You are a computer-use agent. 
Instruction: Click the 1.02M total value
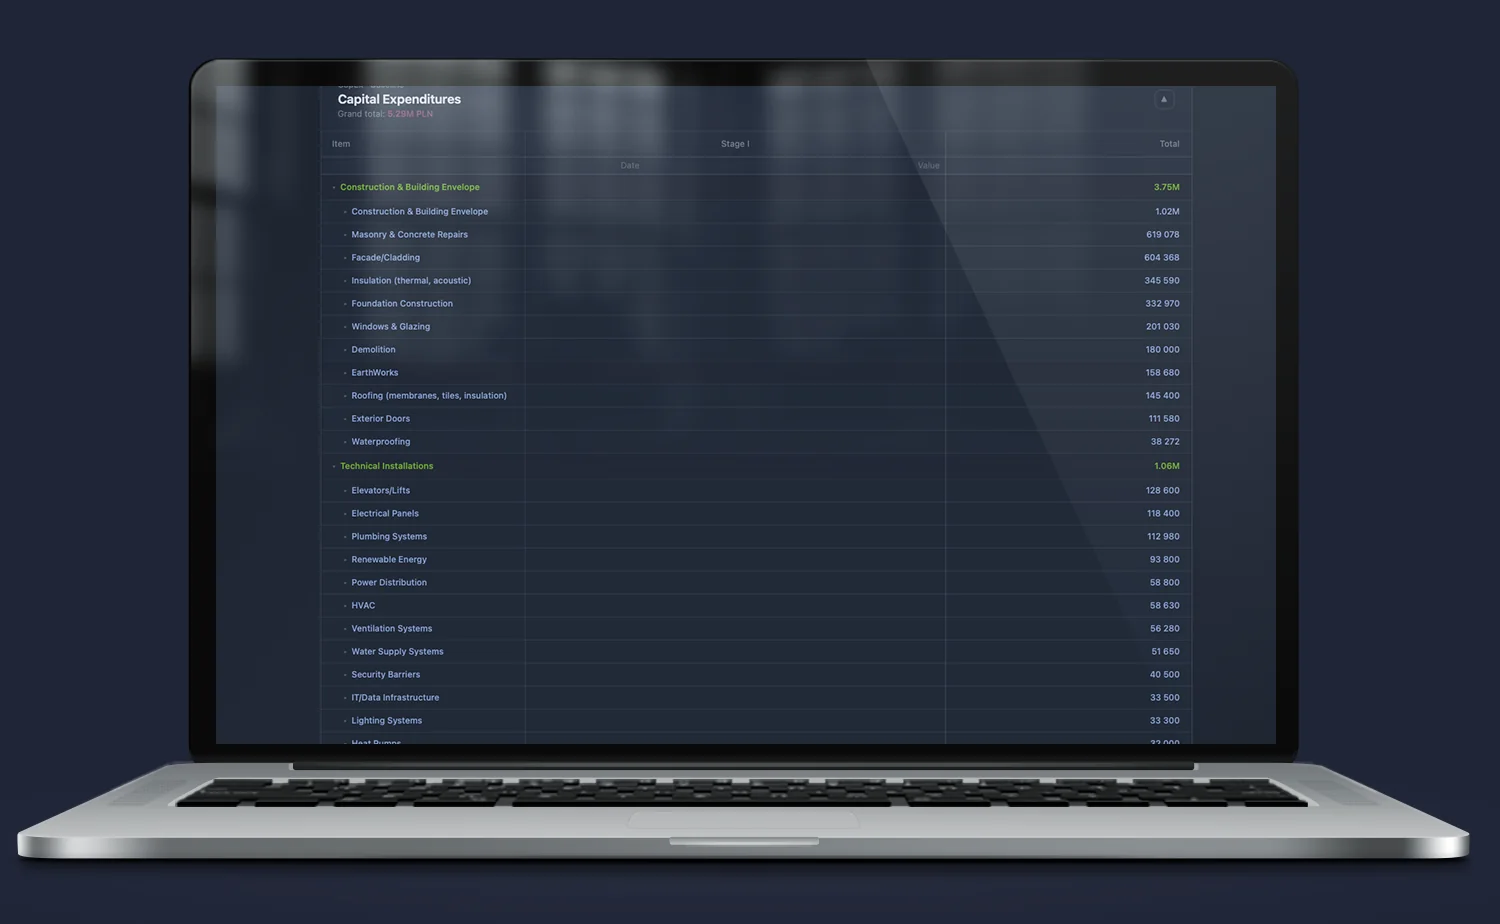coord(1167,212)
